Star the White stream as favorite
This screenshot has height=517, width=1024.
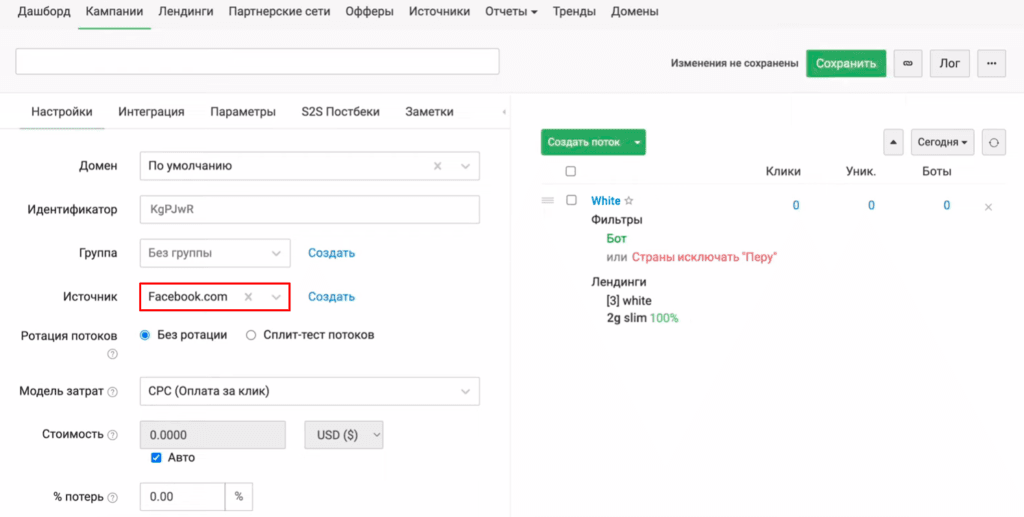pos(629,201)
